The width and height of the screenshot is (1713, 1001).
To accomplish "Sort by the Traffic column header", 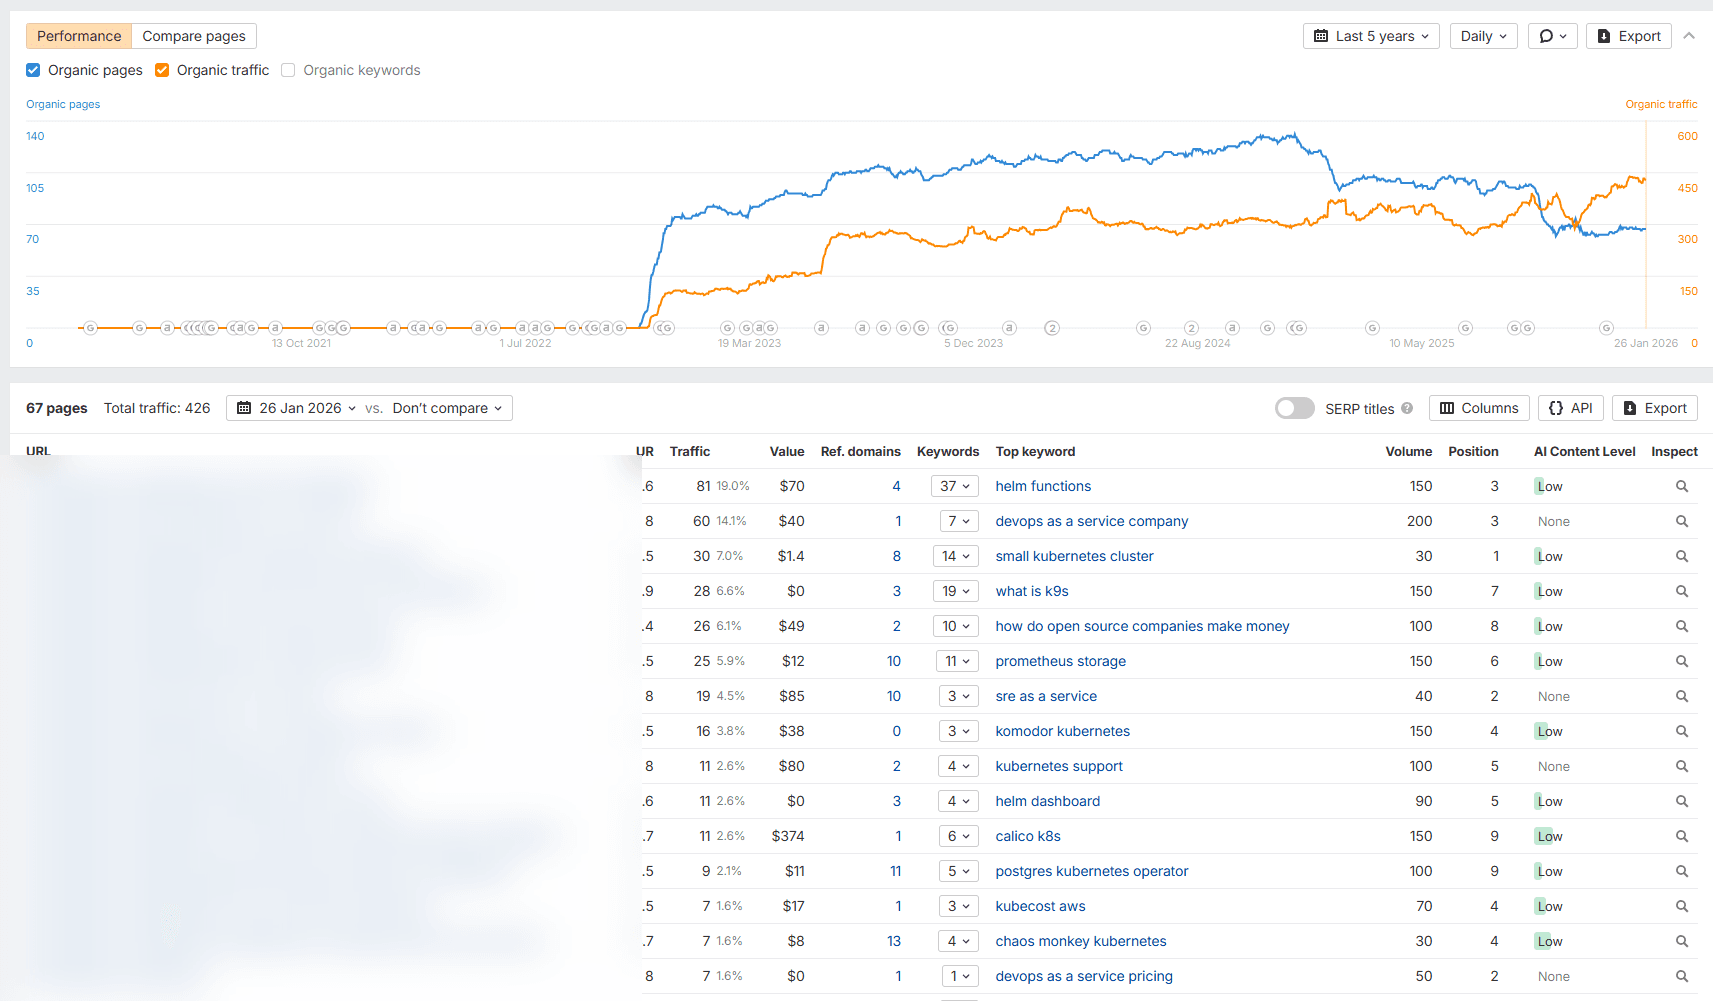I will coord(690,452).
